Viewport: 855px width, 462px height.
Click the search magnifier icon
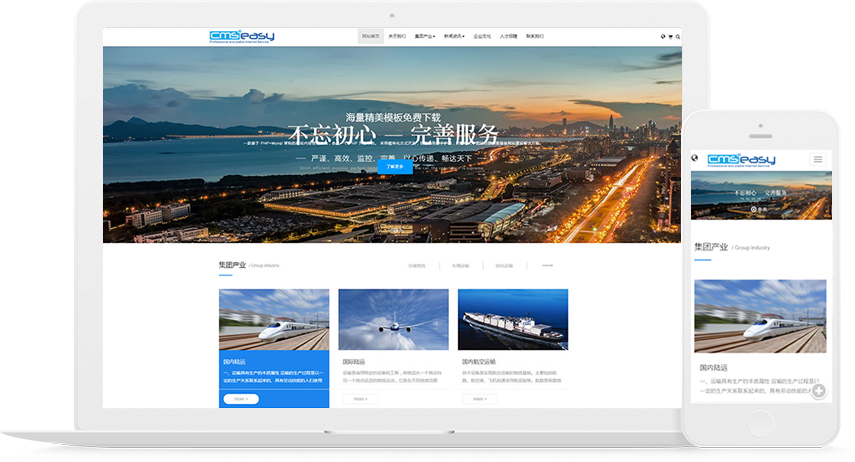(677, 37)
